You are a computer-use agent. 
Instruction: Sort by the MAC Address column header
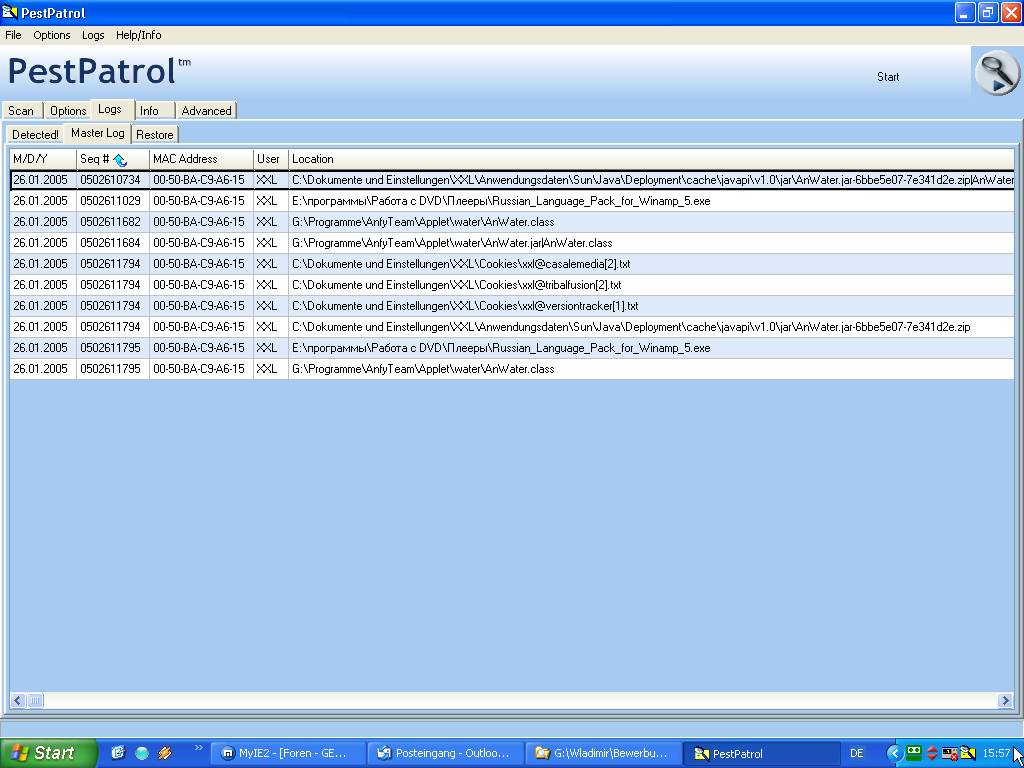[x=201, y=159]
